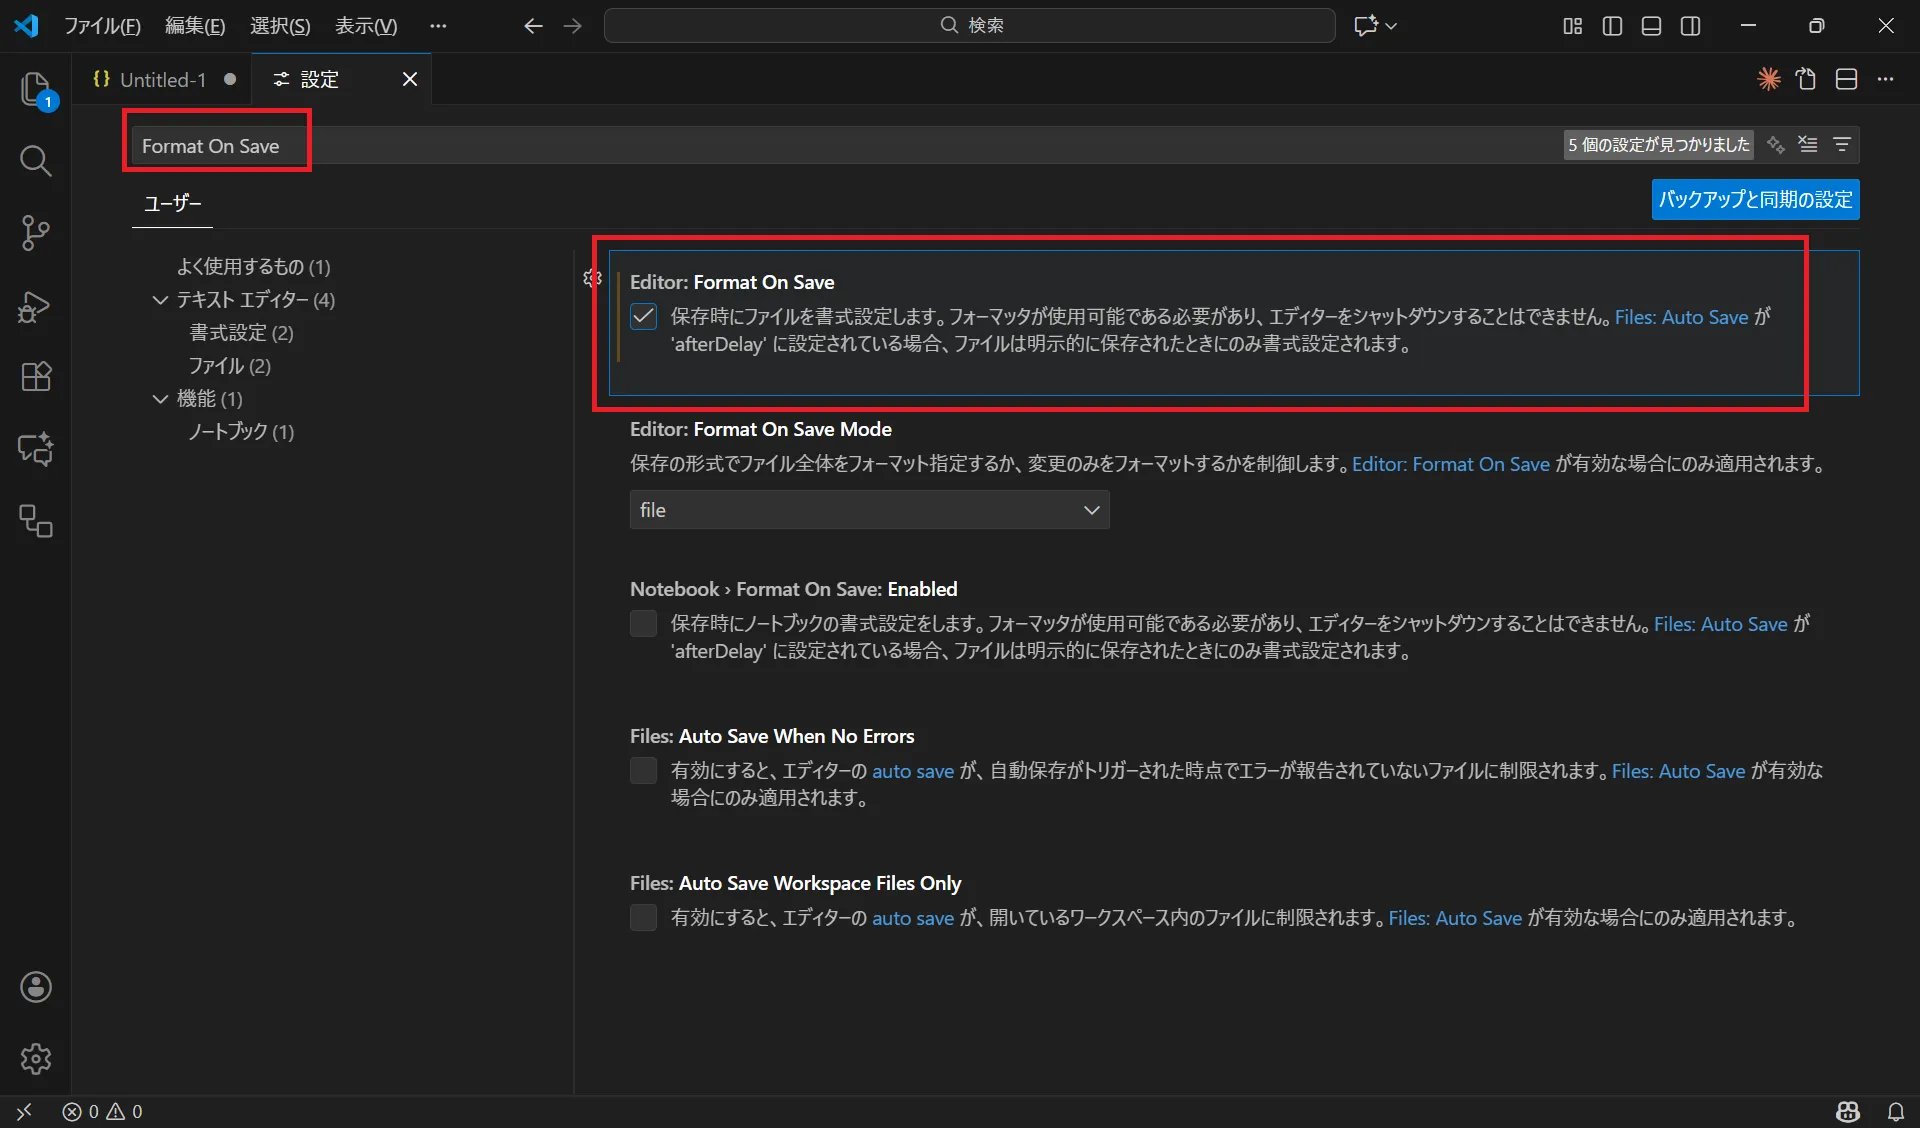
Task: Open the Run and Debug view
Action: click(36, 306)
